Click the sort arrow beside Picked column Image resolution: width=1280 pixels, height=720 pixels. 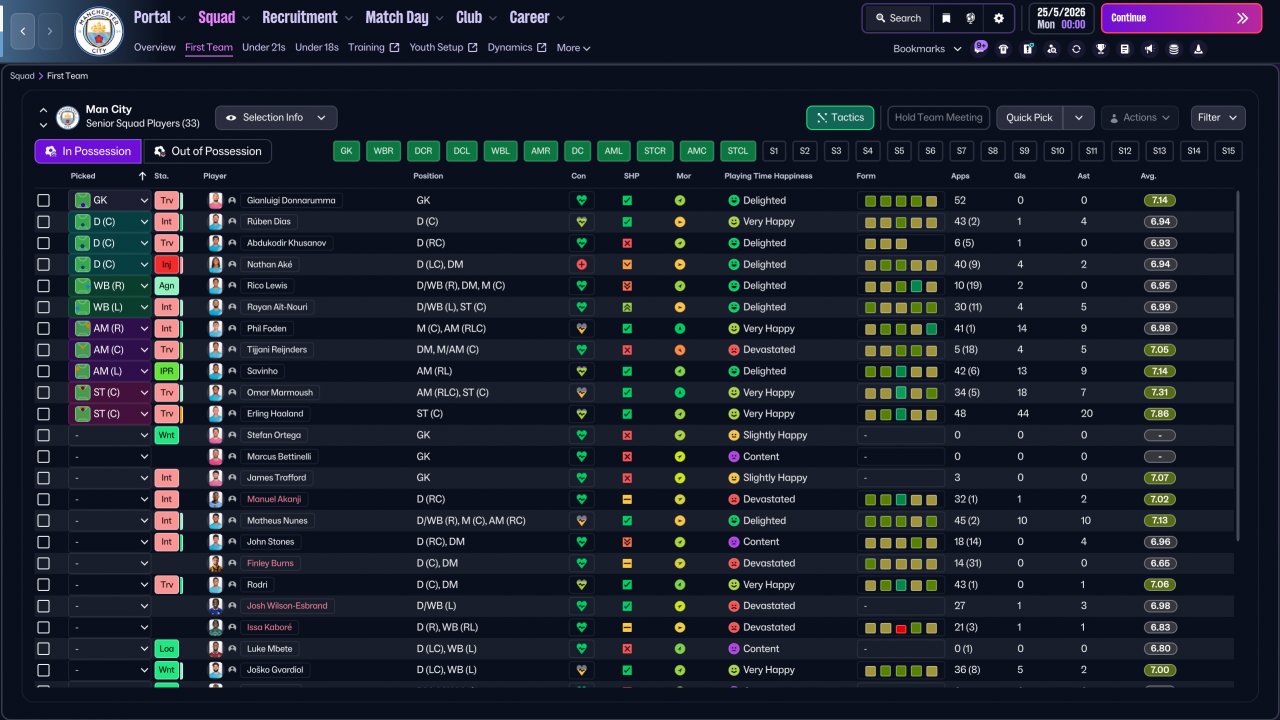pyautogui.click(x=142, y=176)
